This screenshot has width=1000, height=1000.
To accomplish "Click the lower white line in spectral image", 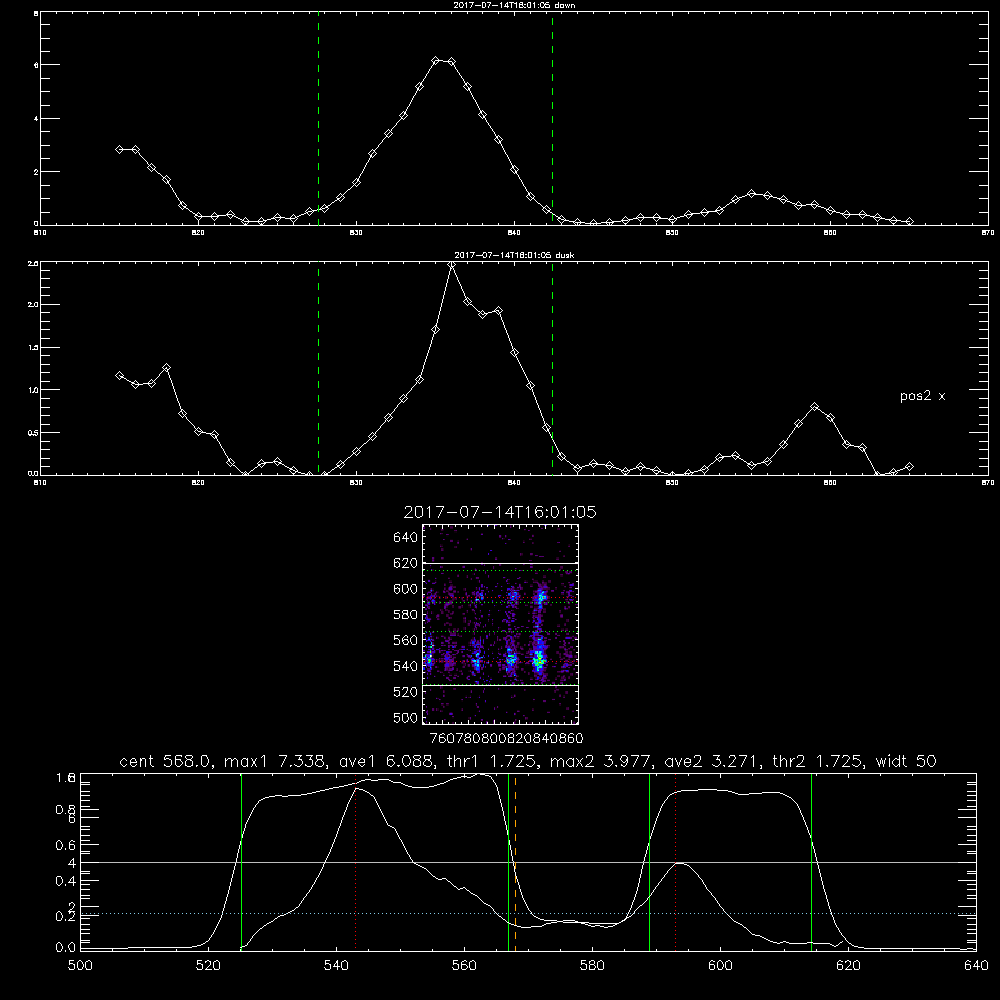I will point(500,685).
